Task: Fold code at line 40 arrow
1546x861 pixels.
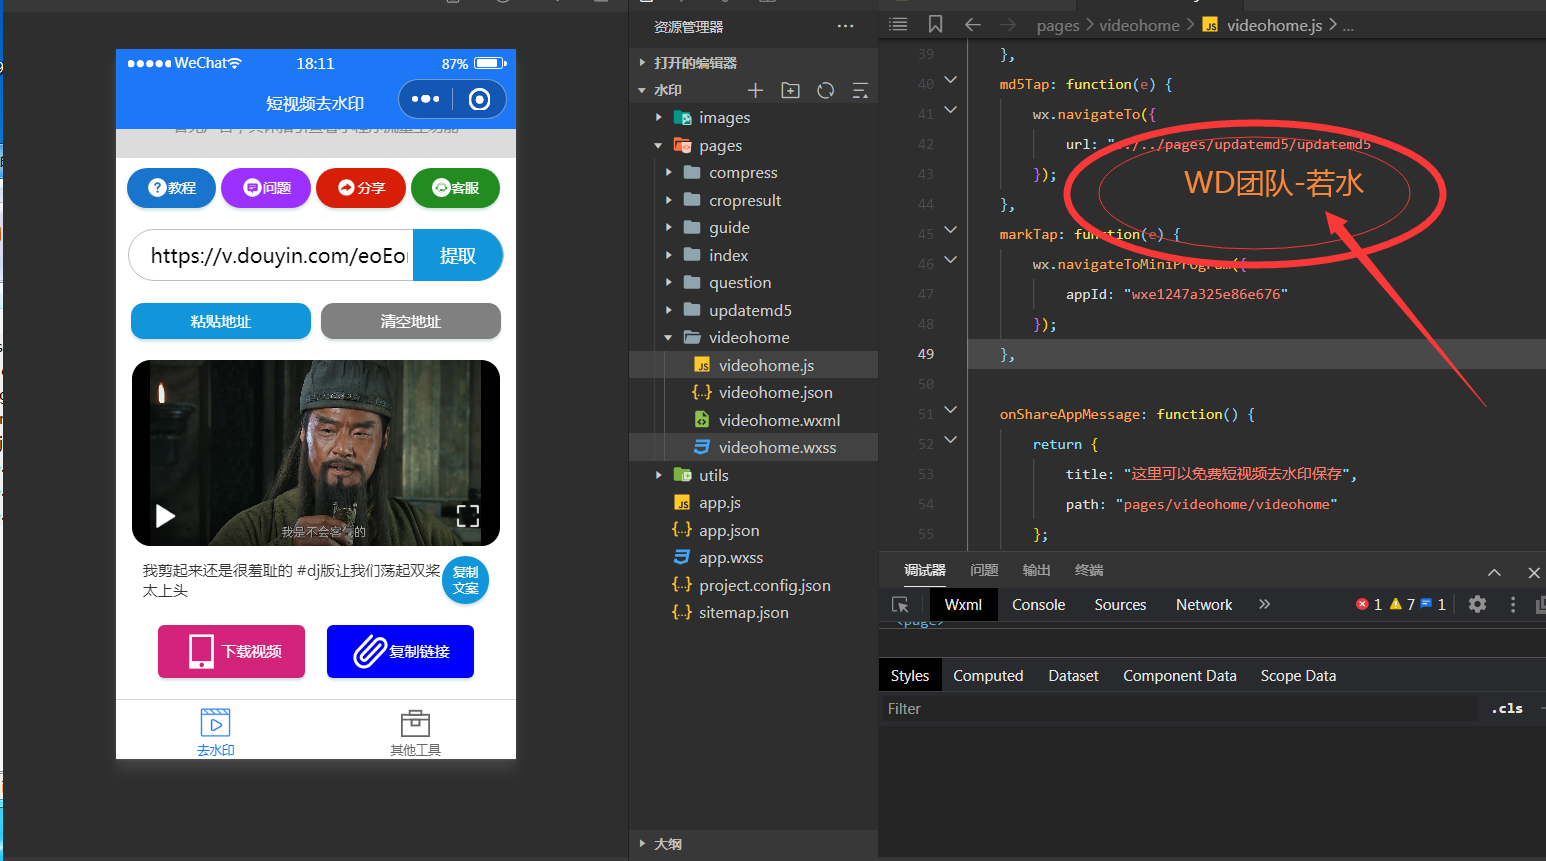Action: pos(950,80)
